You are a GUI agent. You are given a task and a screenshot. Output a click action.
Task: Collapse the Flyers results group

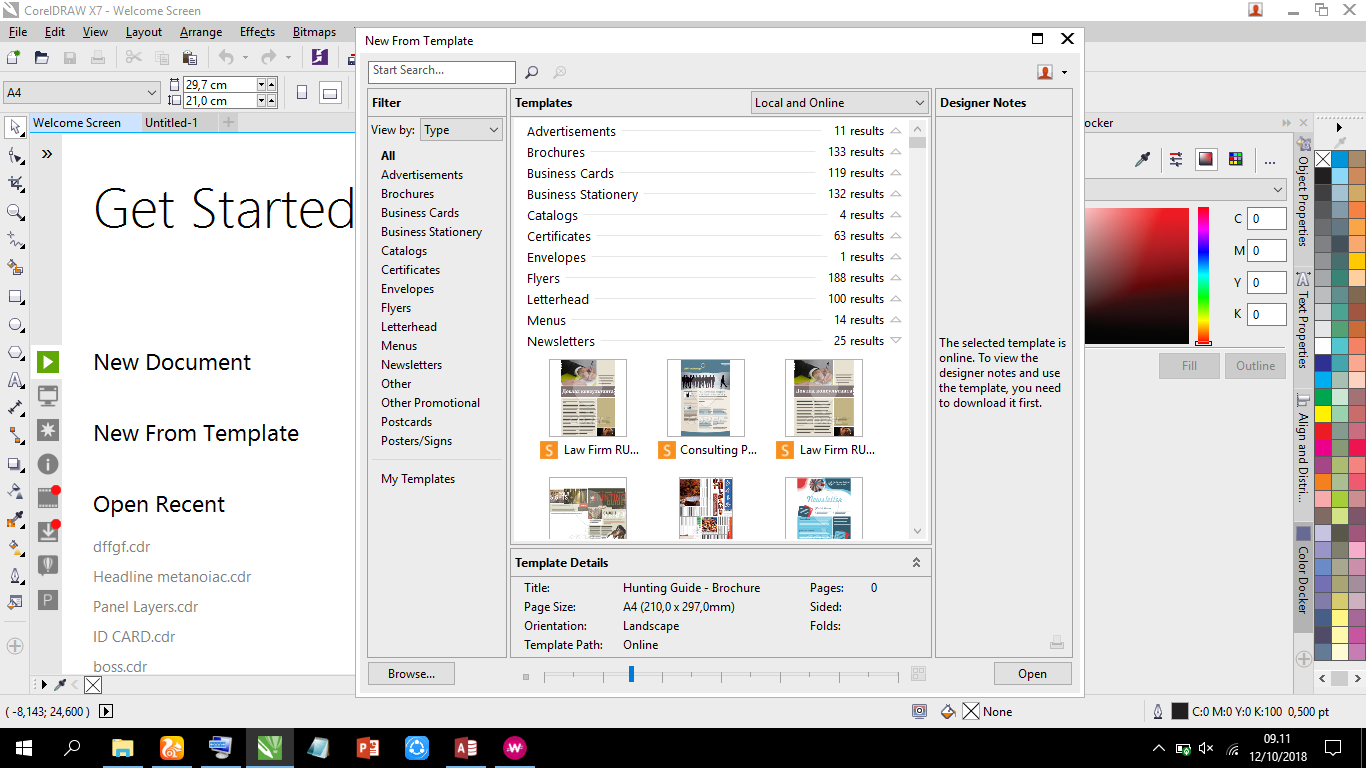click(896, 278)
